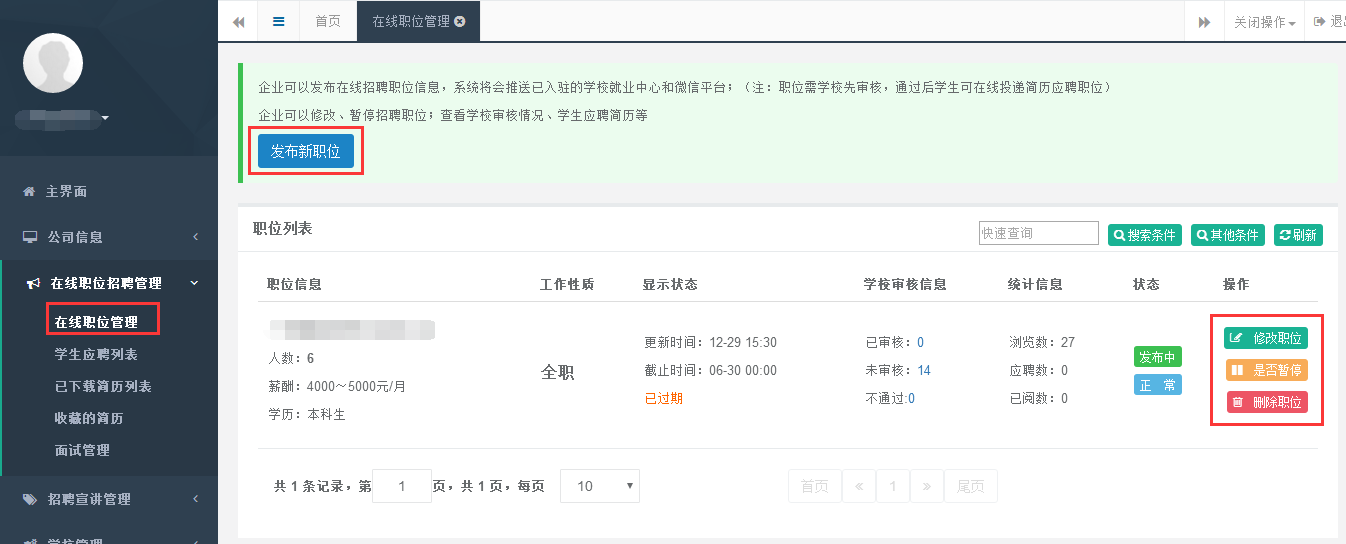Click the 是否暂停 pause button

[1266, 370]
